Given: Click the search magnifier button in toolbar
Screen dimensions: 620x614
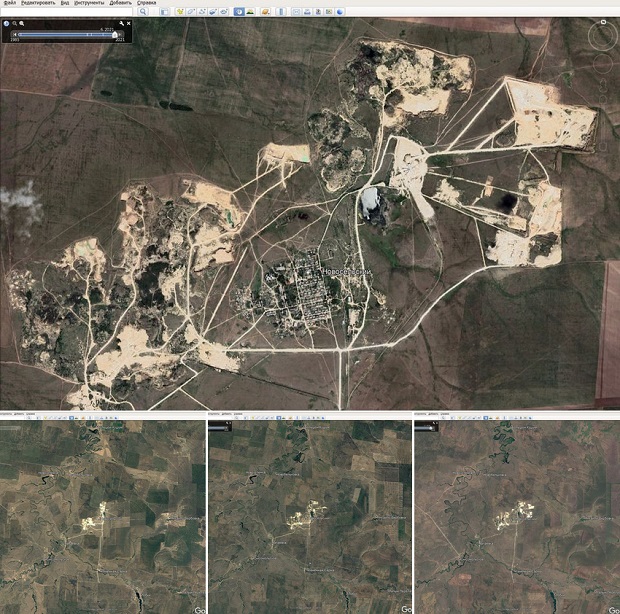Looking at the screenshot, I should 143,12.
